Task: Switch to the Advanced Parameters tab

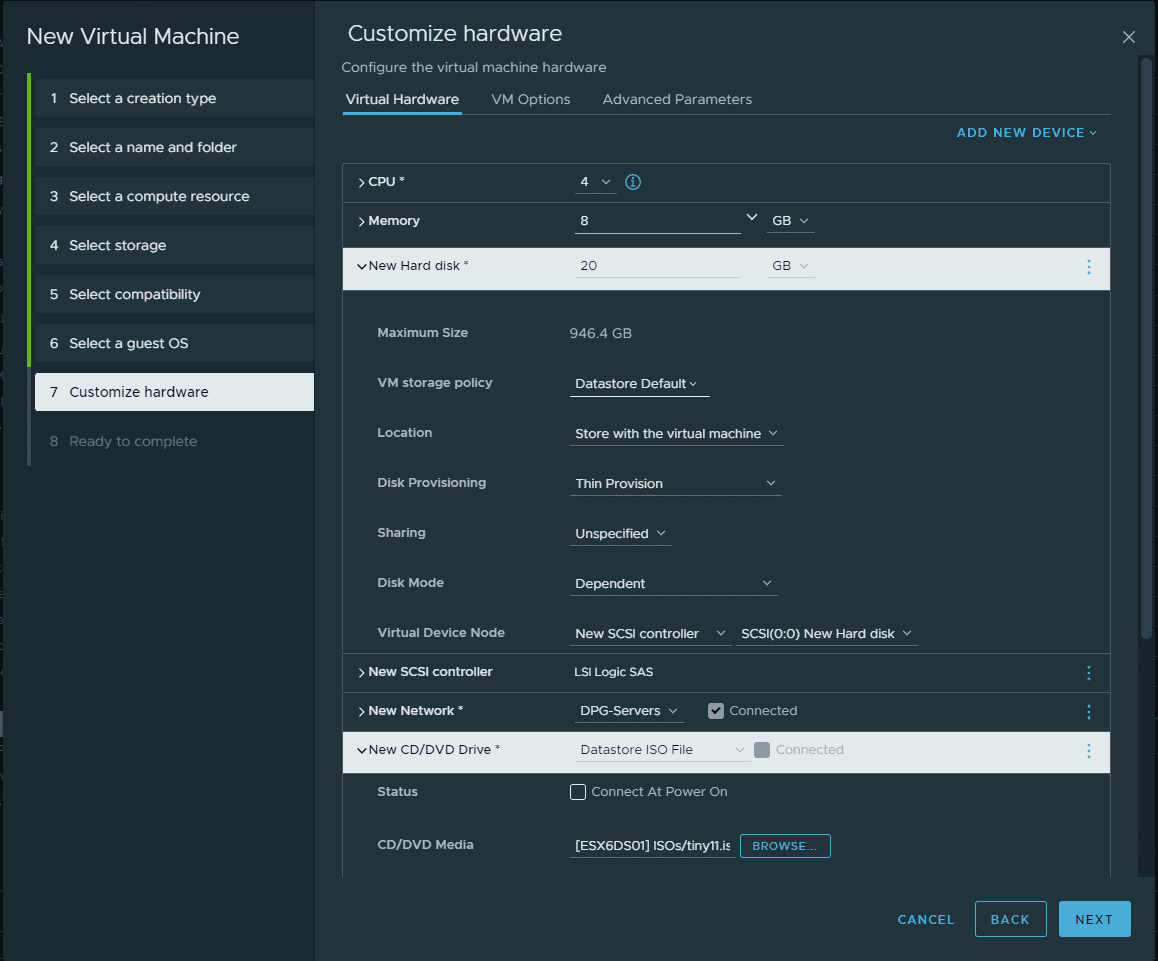Action: coord(677,100)
